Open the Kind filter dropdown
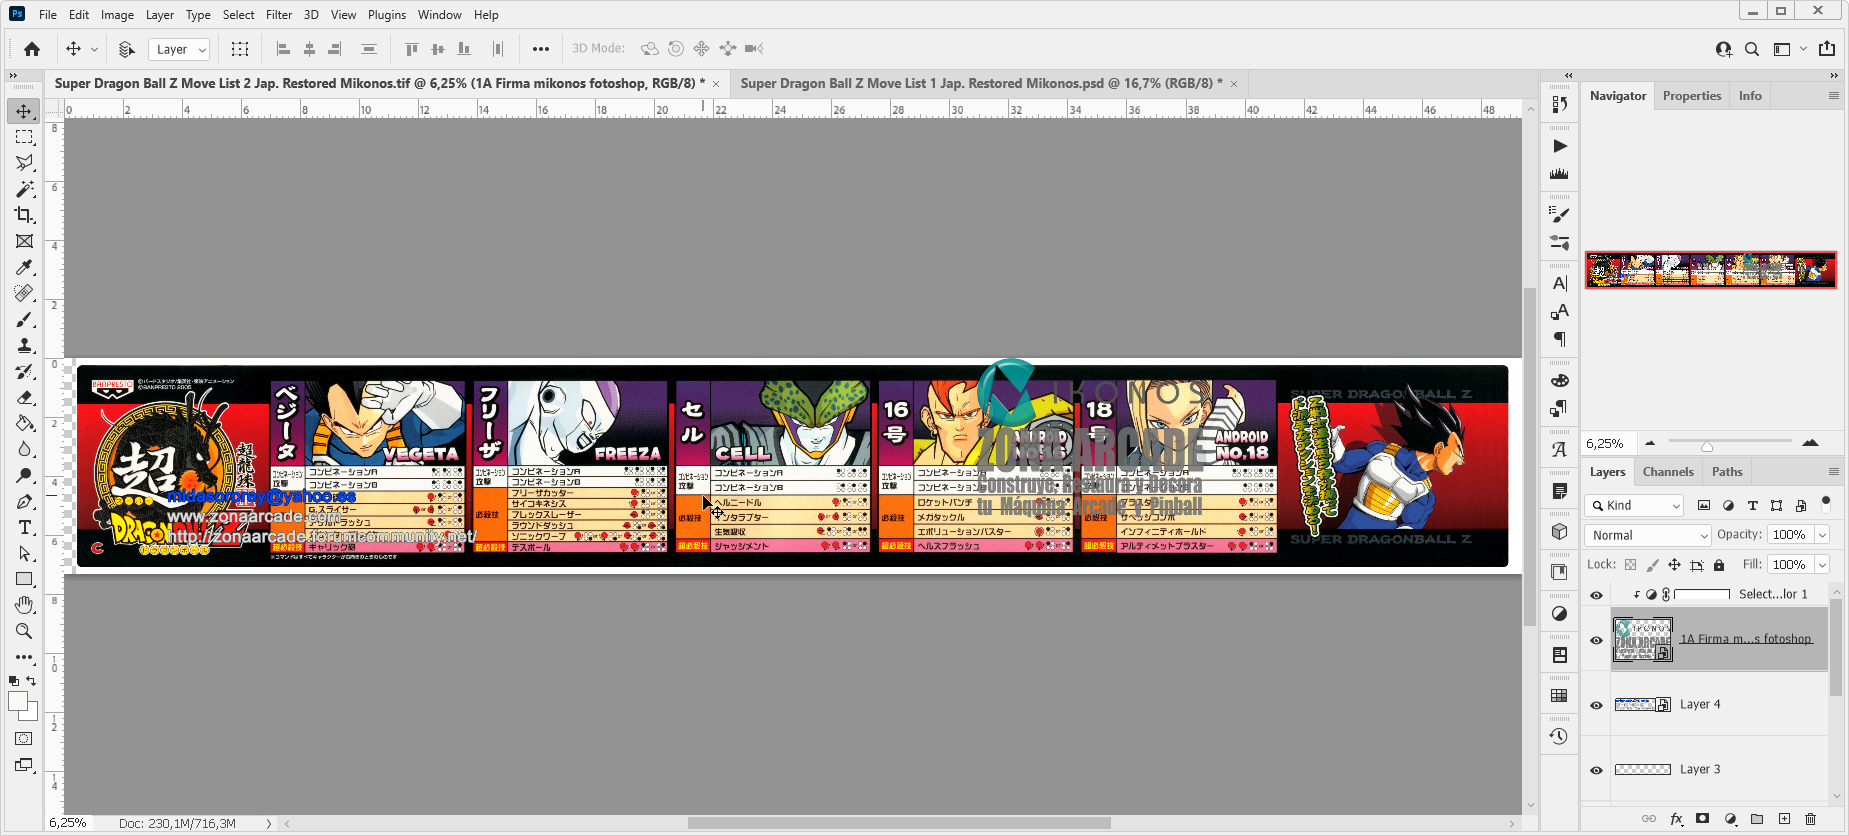This screenshot has height=836, width=1849. click(1636, 506)
